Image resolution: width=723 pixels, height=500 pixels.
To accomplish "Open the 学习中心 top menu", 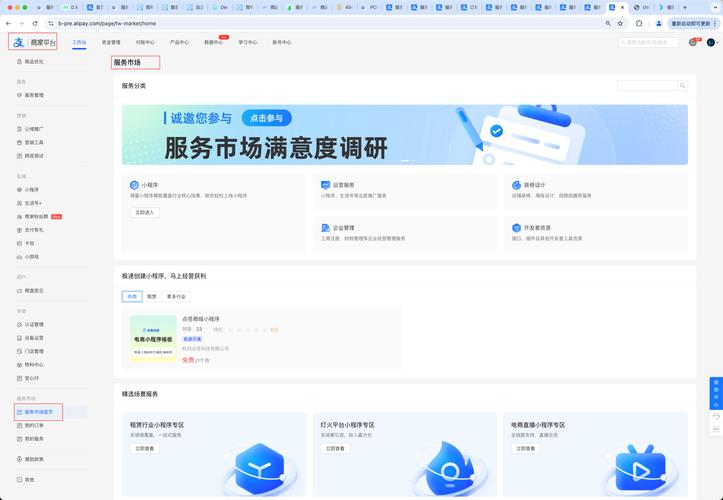I will [x=248, y=42].
